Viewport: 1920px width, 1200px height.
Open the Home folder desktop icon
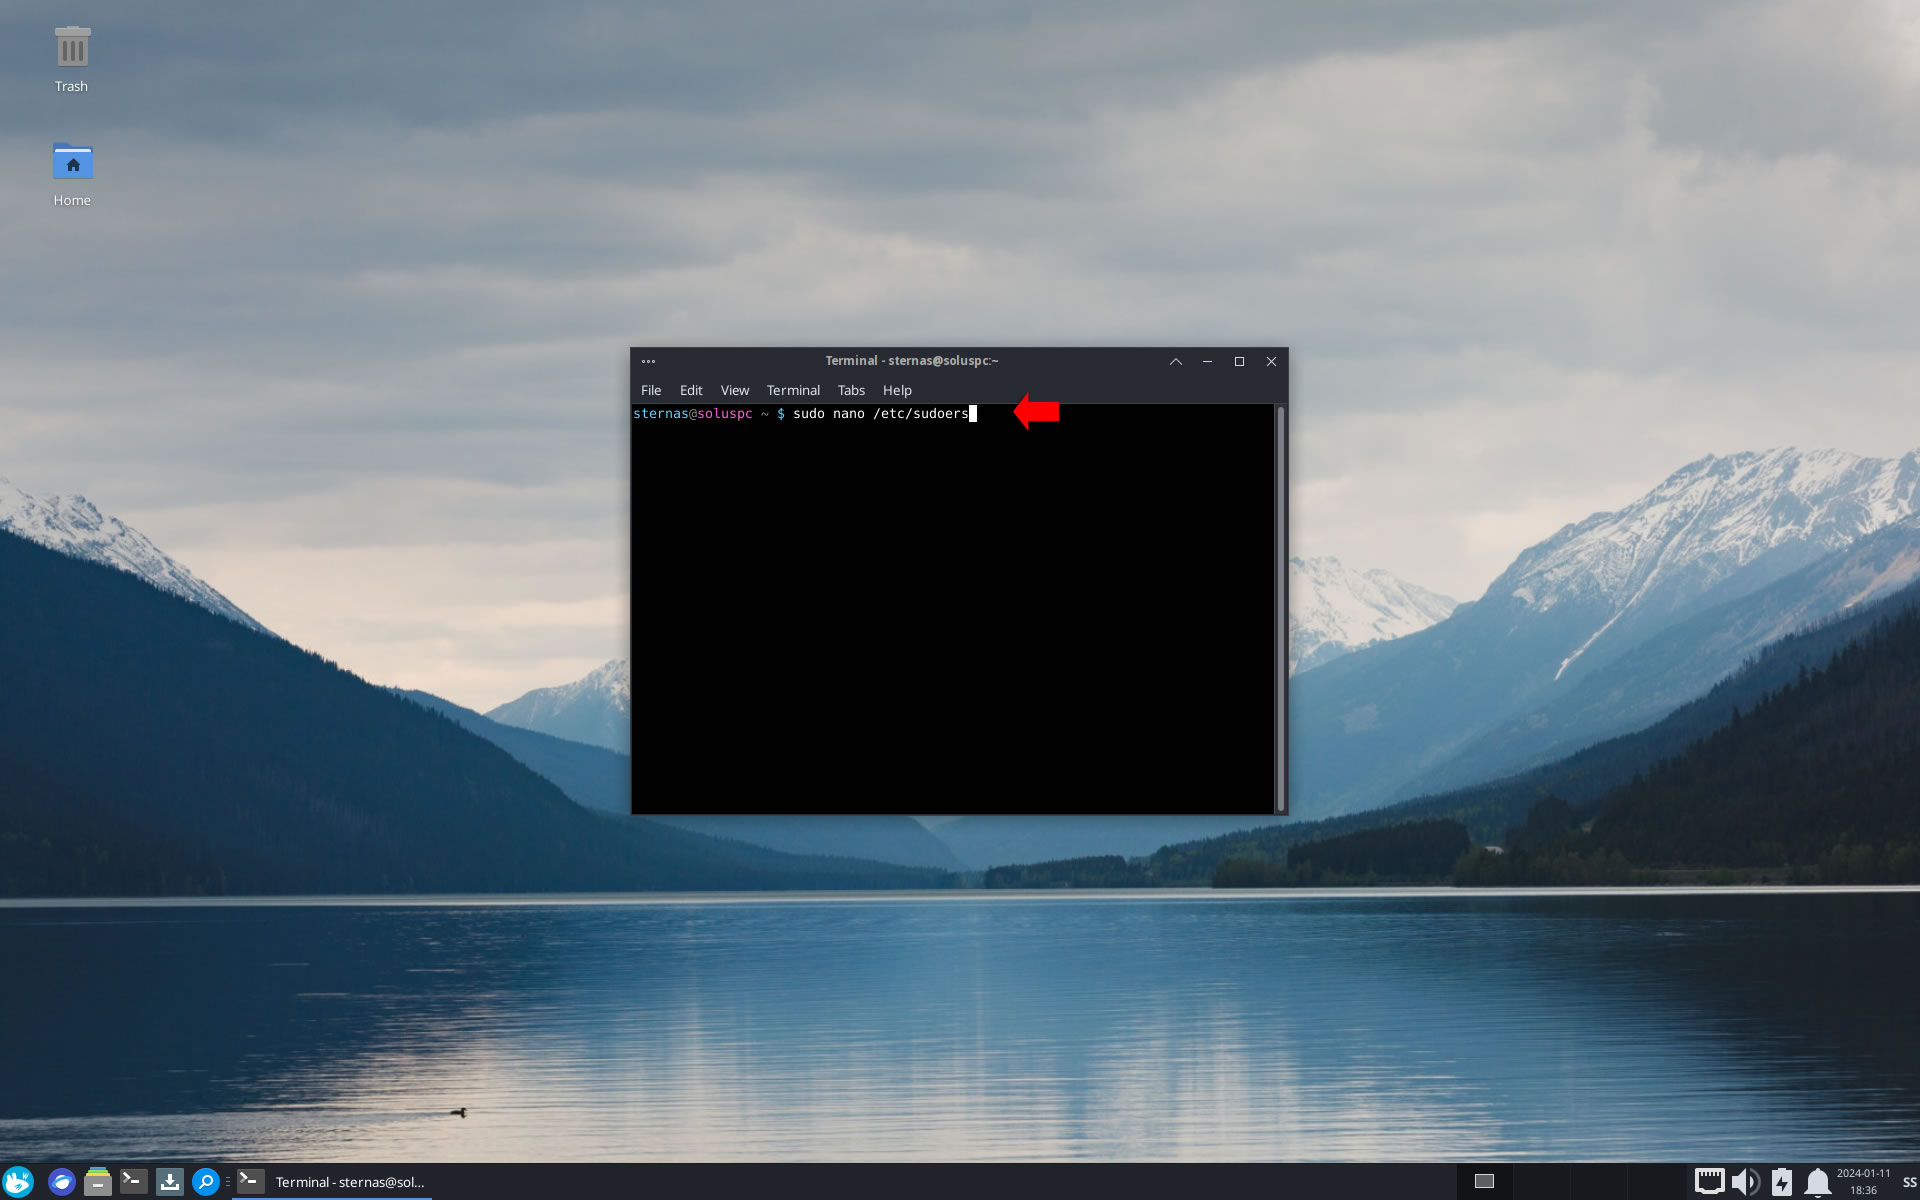(72, 174)
